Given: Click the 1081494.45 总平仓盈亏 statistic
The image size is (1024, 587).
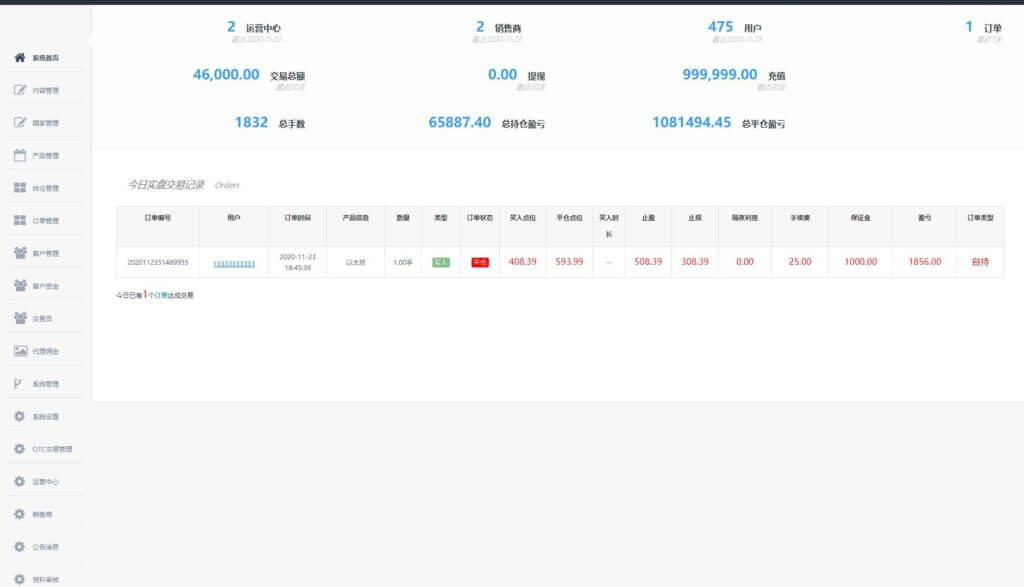Looking at the screenshot, I should click(x=718, y=123).
